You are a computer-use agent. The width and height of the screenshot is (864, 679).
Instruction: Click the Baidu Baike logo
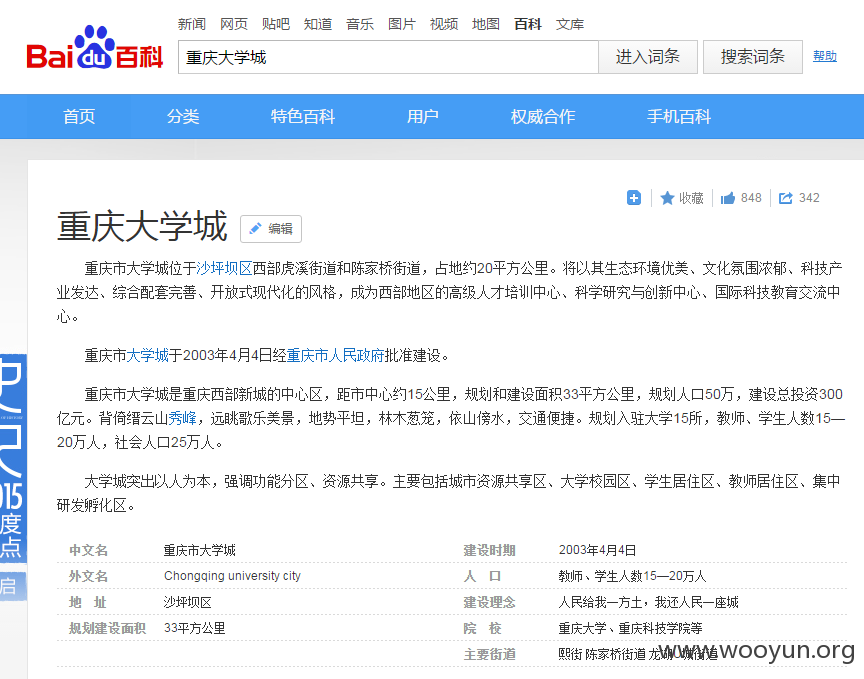(95, 48)
